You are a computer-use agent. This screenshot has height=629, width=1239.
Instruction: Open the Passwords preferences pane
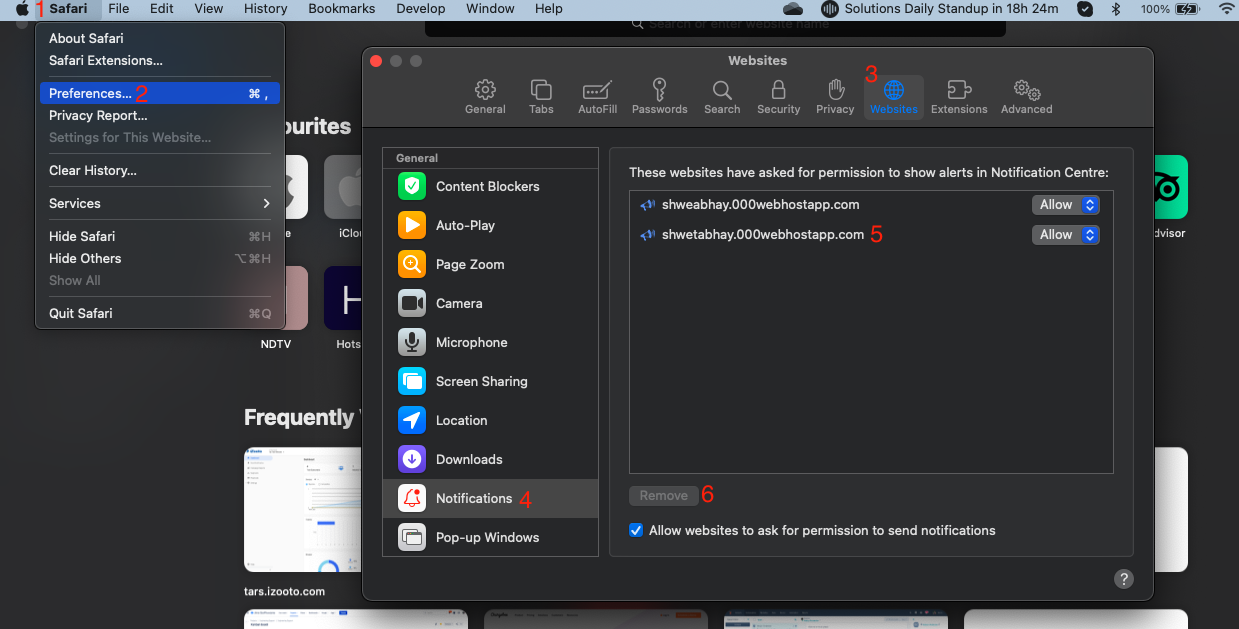tap(660, 97)
